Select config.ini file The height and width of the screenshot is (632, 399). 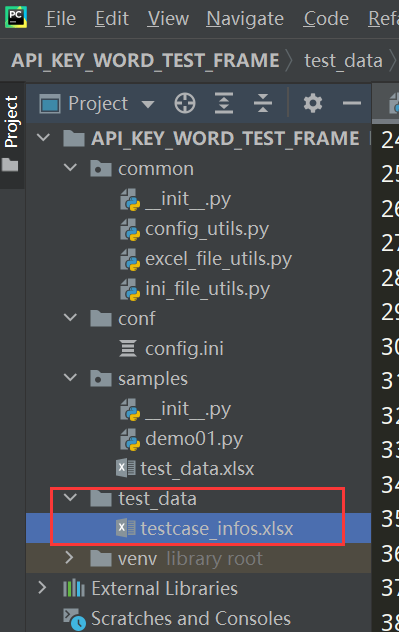184,349
